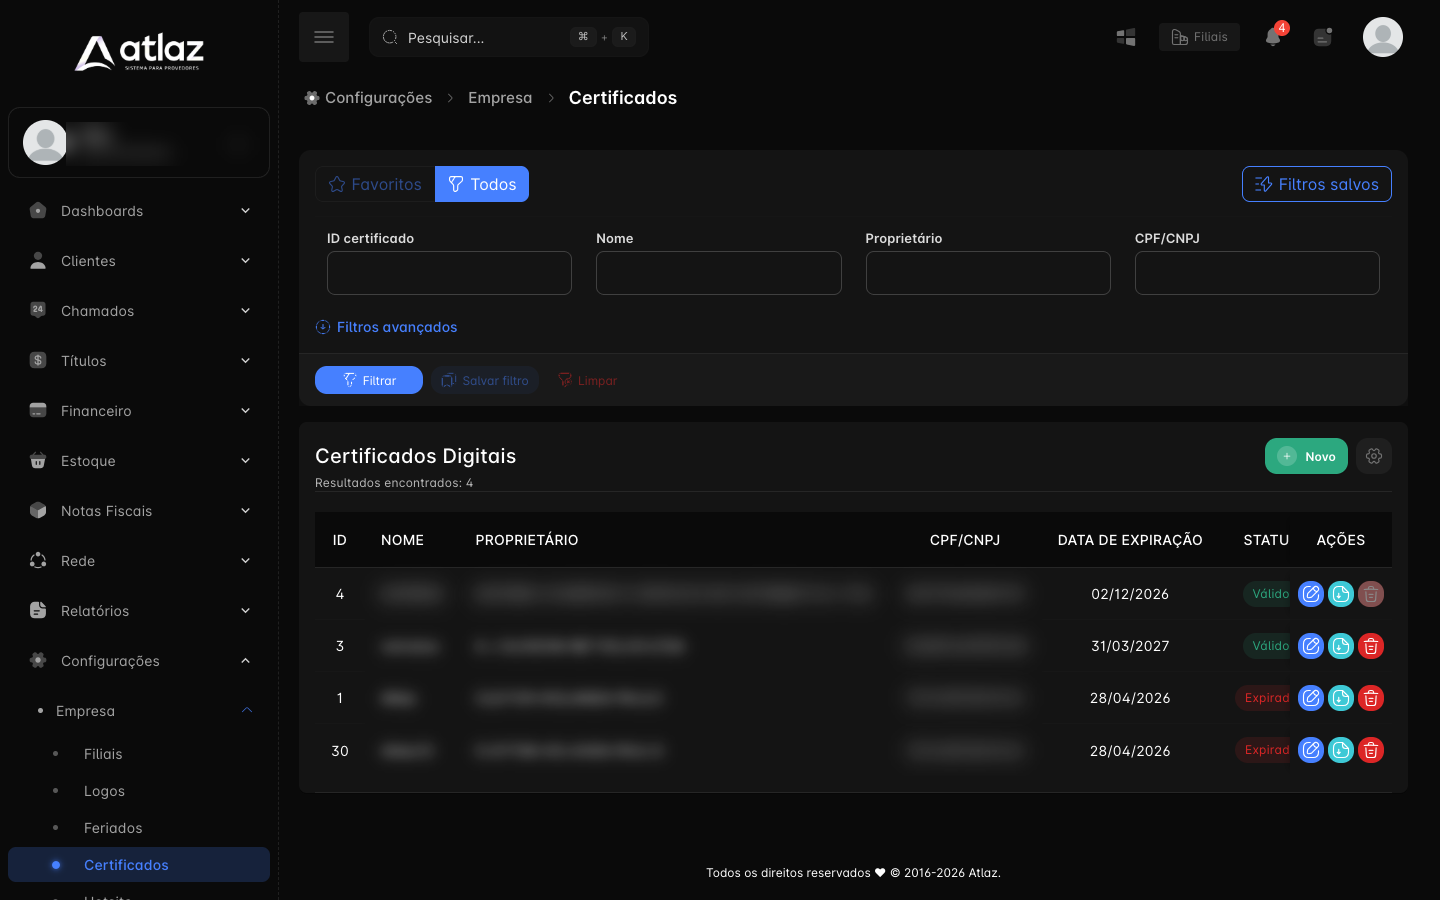Image resolution: width=1440 pixels, height=900 pixels.
Task: Expand the Dashboards menu
Action: [139, 211]
